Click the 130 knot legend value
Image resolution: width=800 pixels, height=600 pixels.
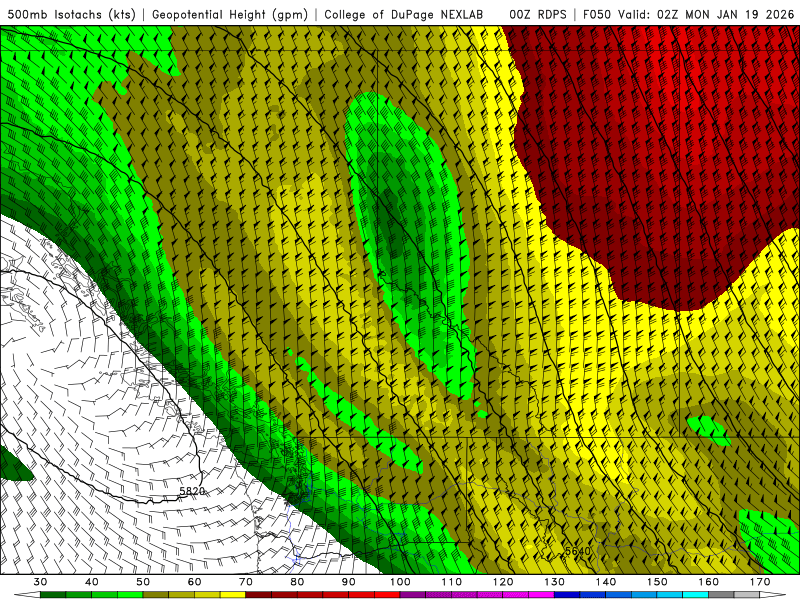coord(555,582)
